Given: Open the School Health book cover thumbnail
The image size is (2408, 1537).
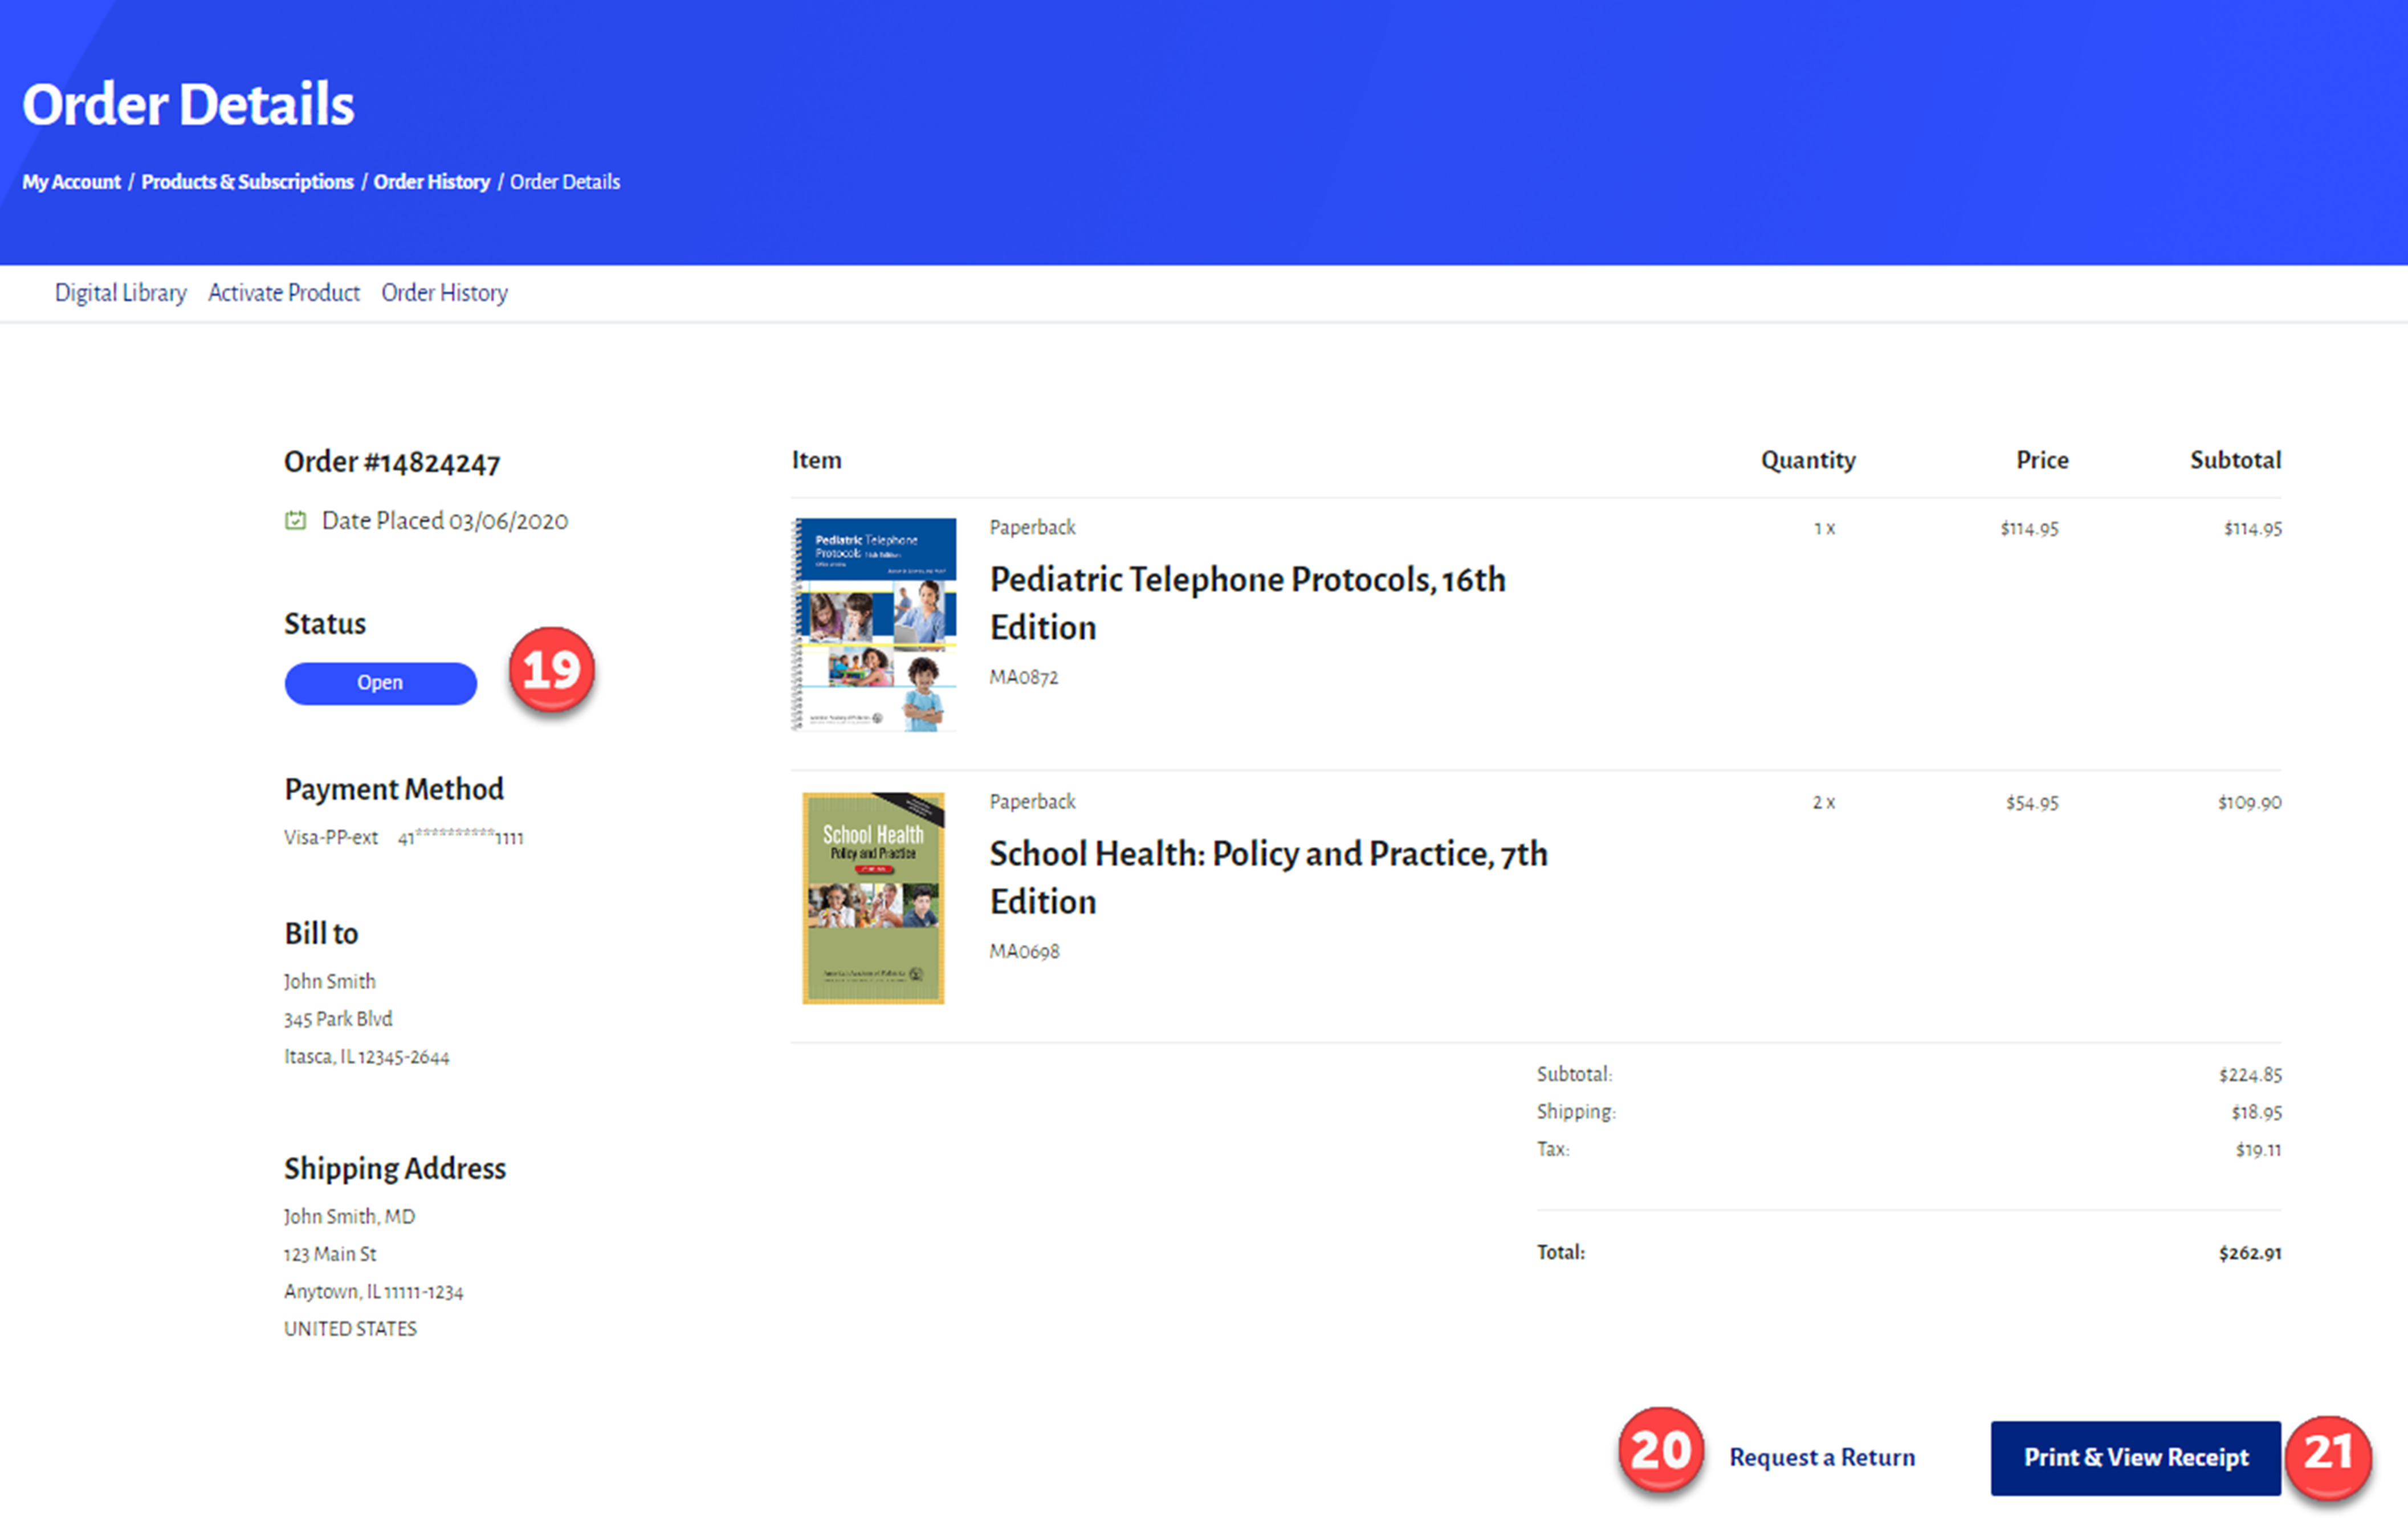Looking at the screenshot, I should [x=873, y=897].
